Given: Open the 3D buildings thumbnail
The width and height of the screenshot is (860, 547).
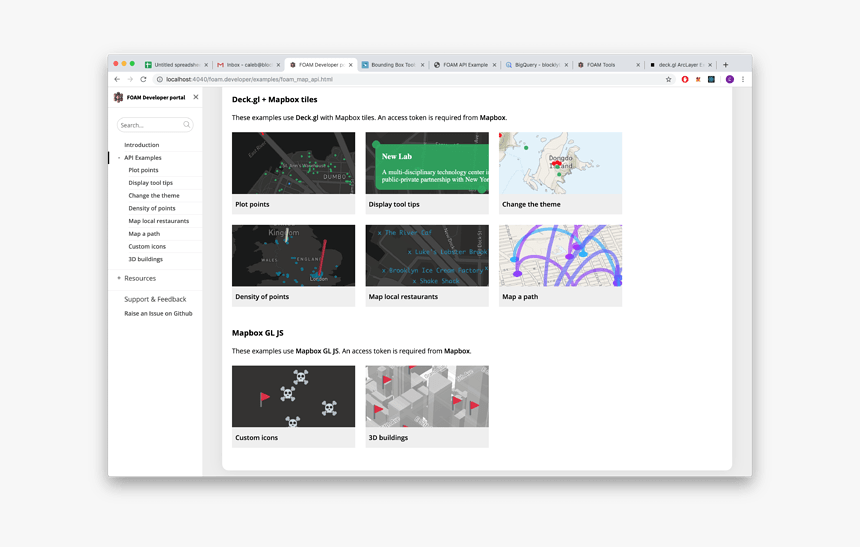Looking at the screenshot, I should point(427,396).
